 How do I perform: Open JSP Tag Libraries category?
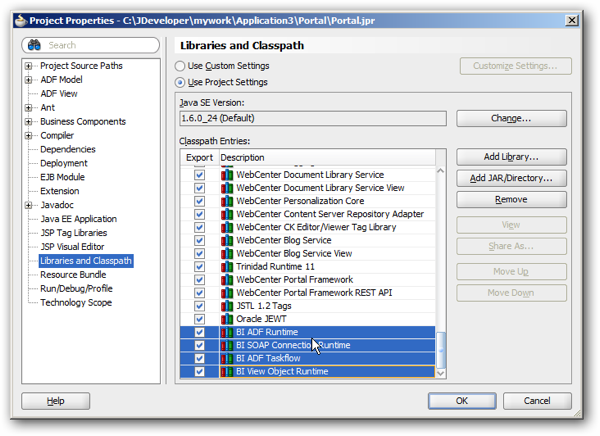[x=74, y=233]
